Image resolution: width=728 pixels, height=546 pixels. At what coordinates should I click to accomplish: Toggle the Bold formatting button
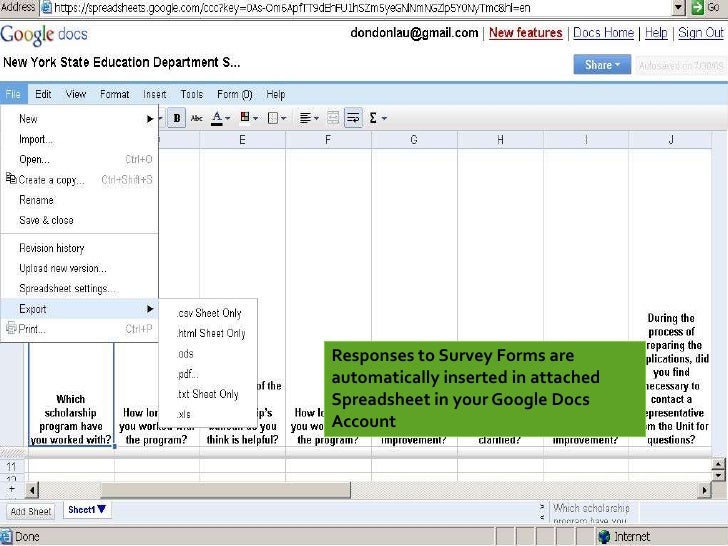click(176, 118)
